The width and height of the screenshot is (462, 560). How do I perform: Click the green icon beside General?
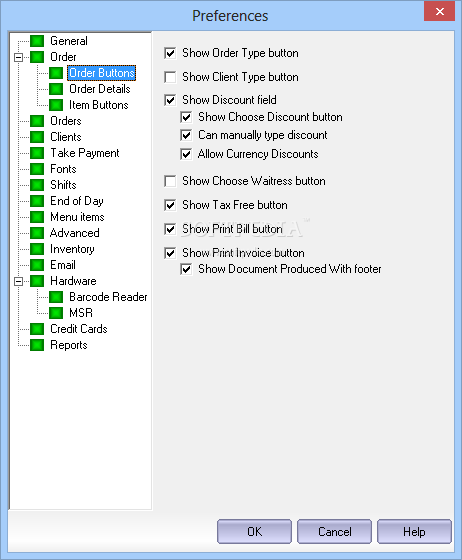click(37, 41)
